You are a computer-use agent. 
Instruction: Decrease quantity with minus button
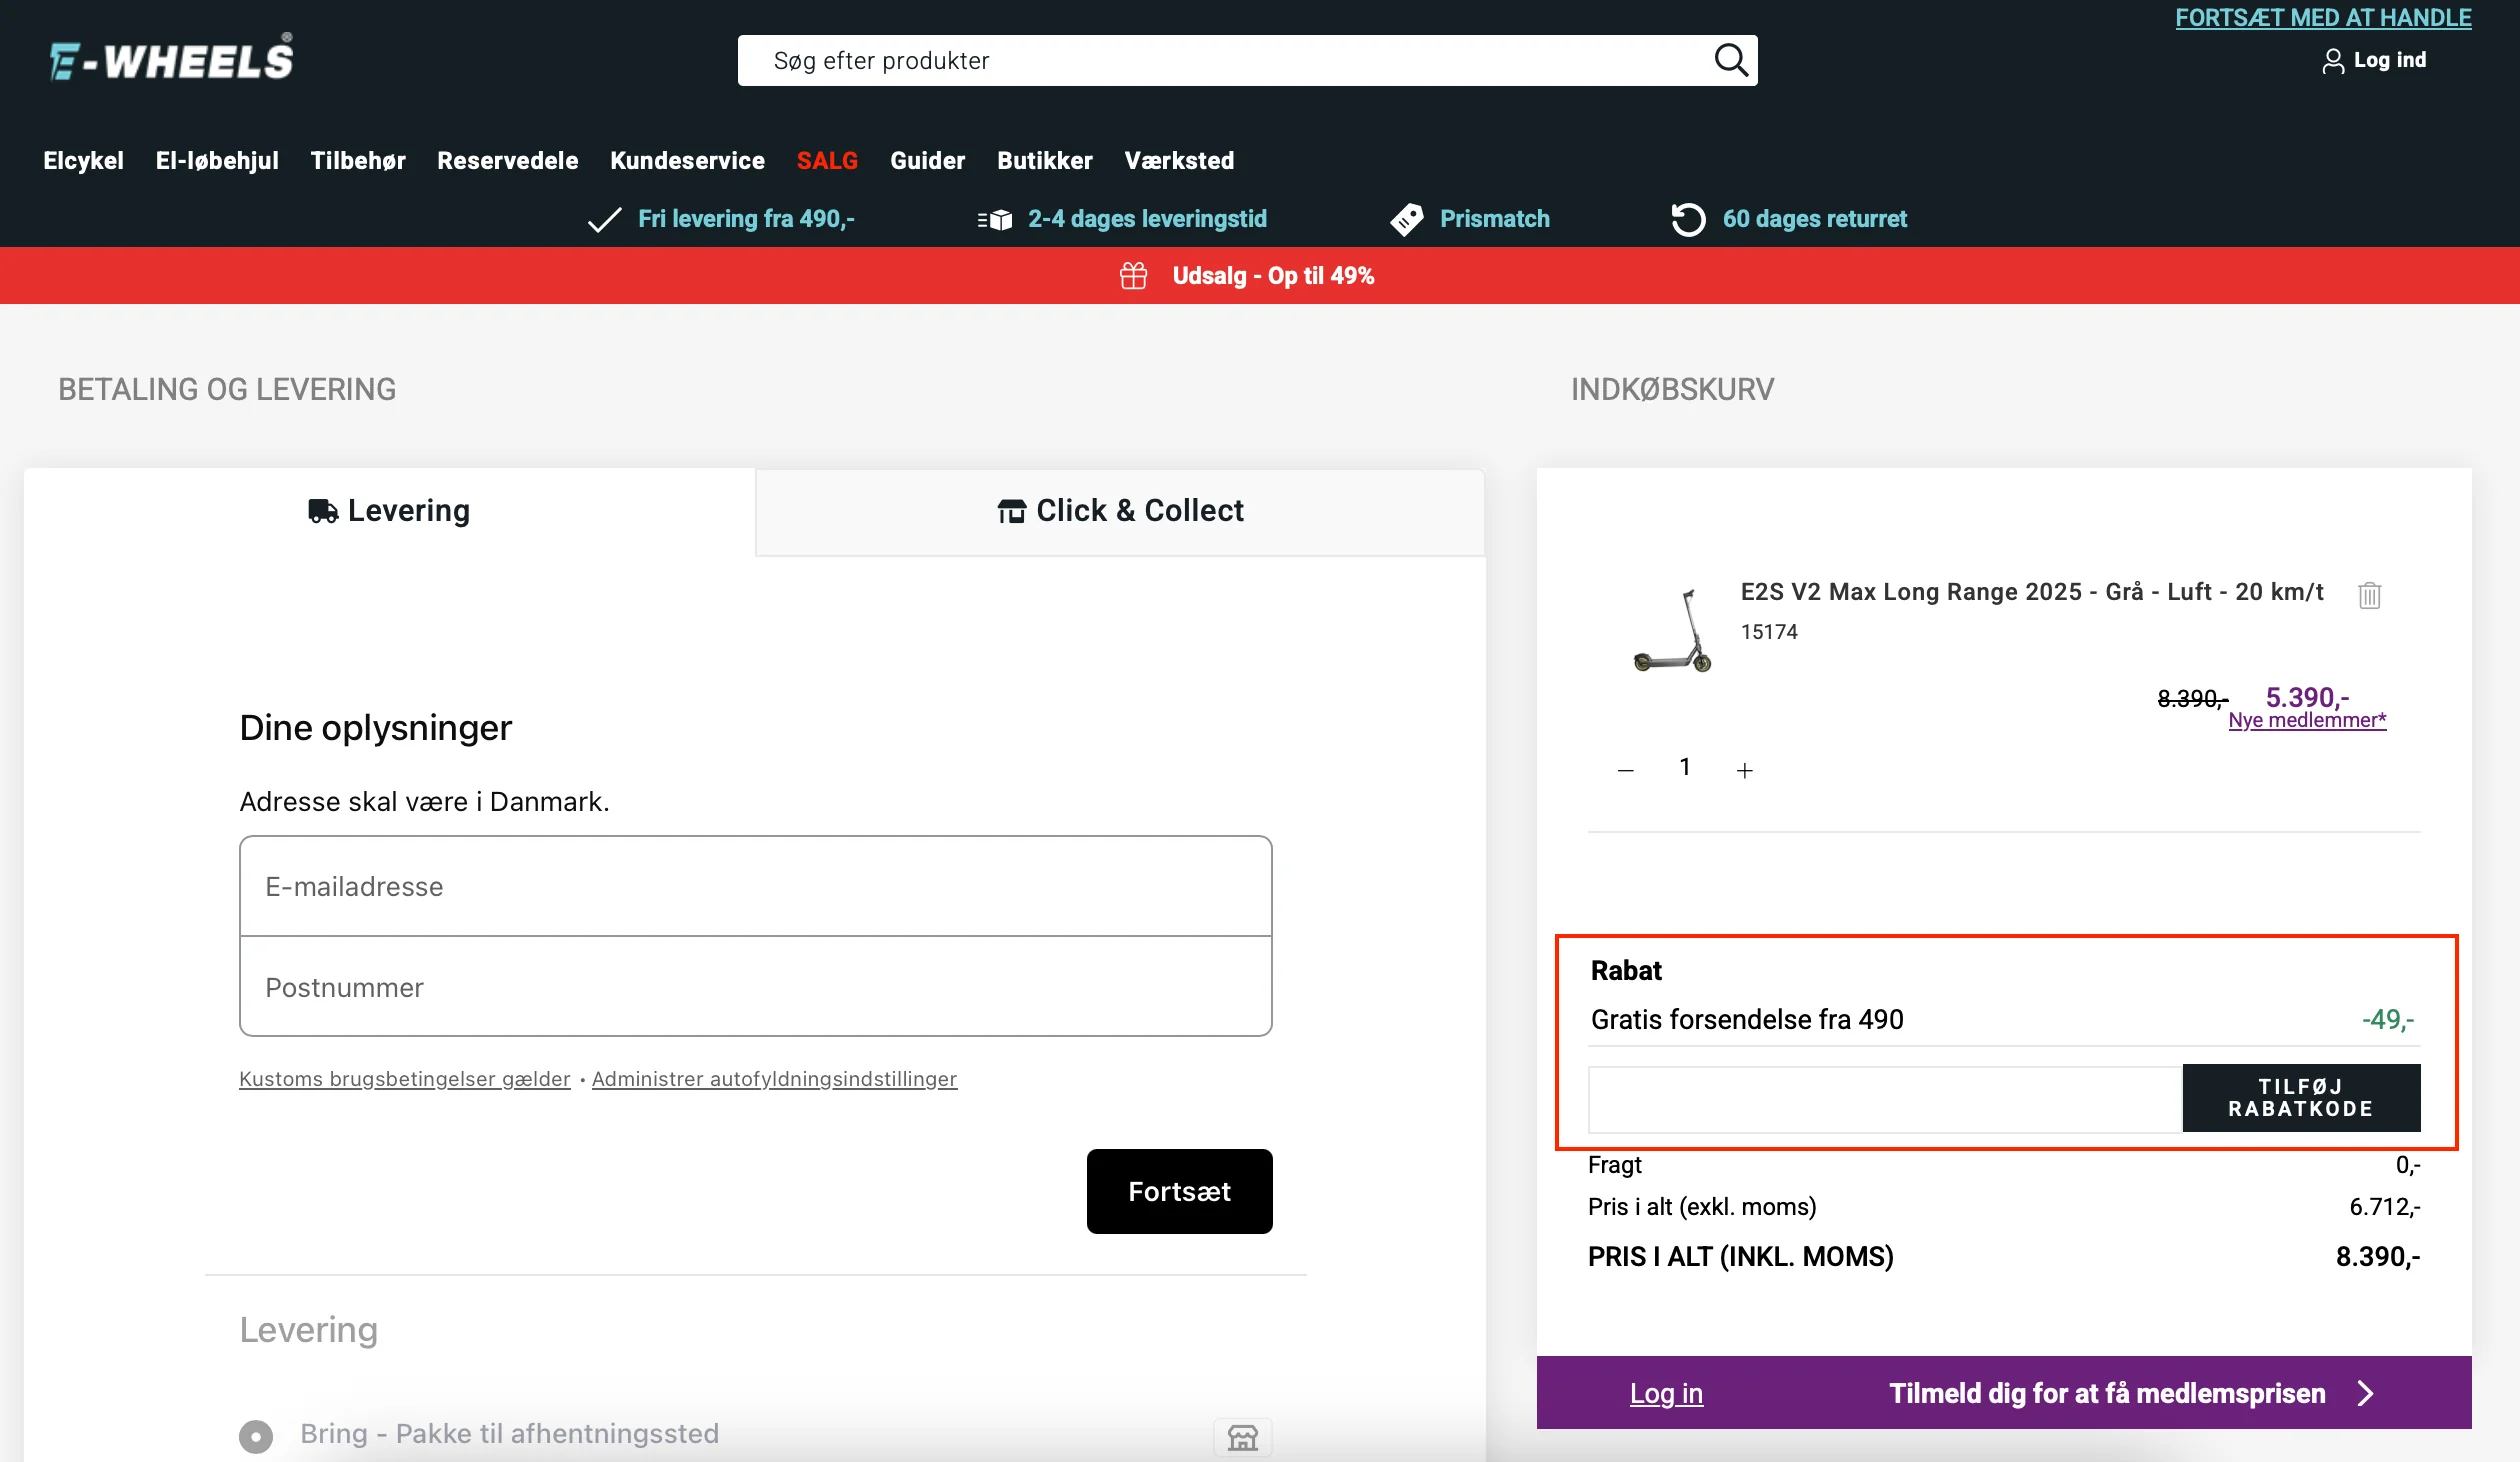1626,770
